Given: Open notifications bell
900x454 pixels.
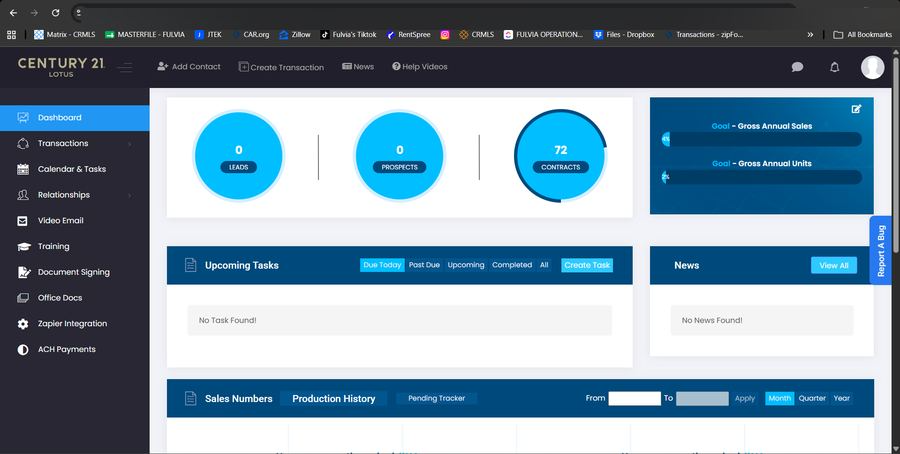Looking at the screenshot, I should [x=835, y=67].
